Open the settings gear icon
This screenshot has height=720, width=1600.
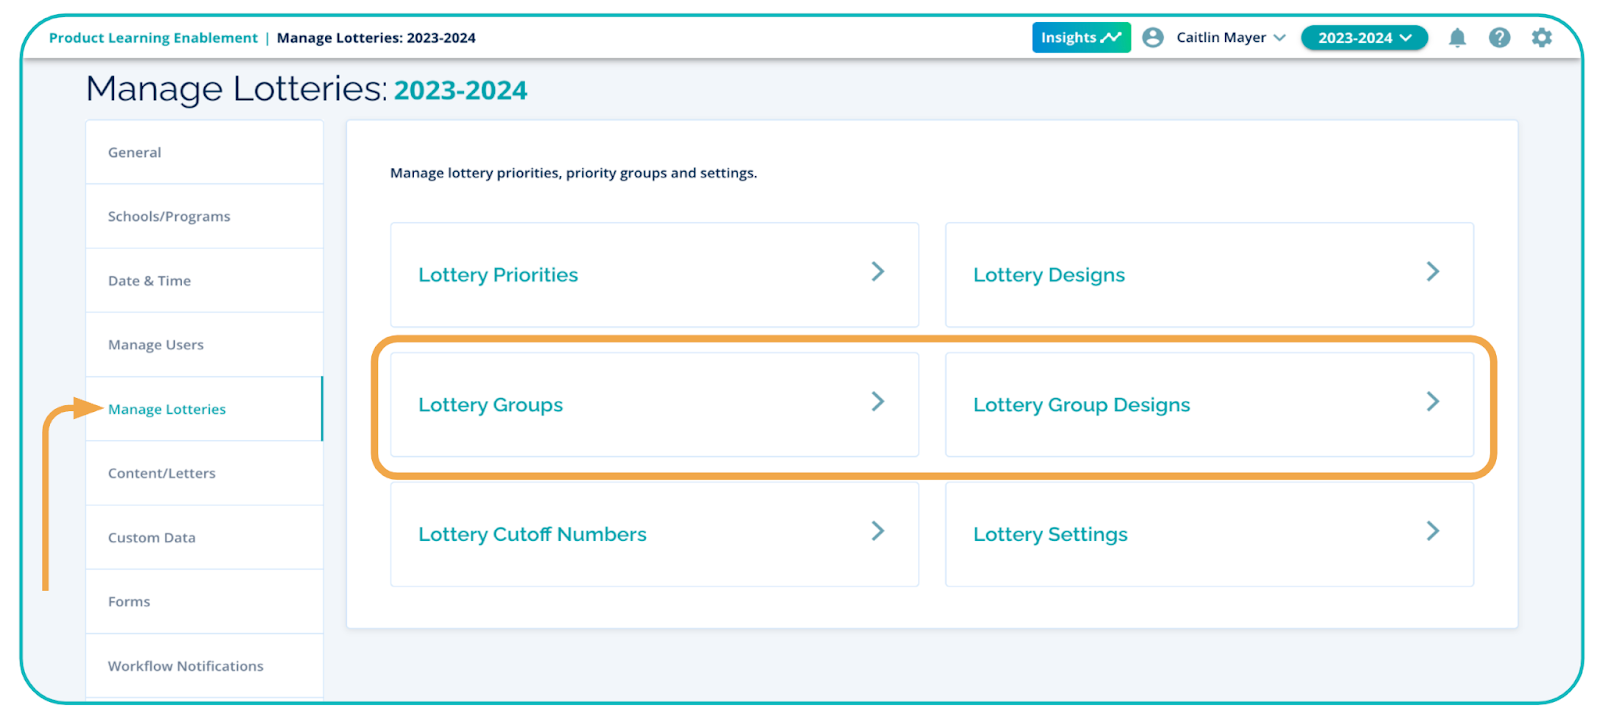click(1542, 38)
